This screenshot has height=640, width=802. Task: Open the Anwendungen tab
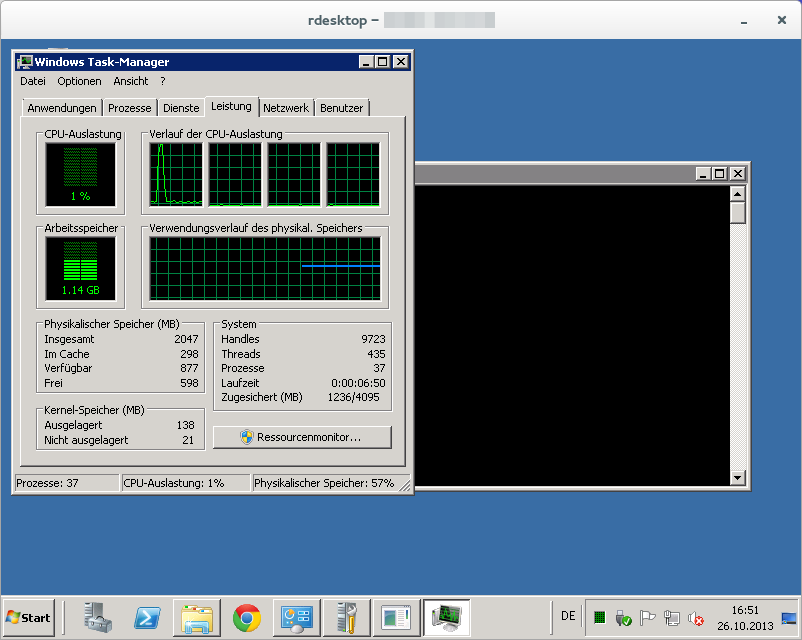tap(62, 108)
